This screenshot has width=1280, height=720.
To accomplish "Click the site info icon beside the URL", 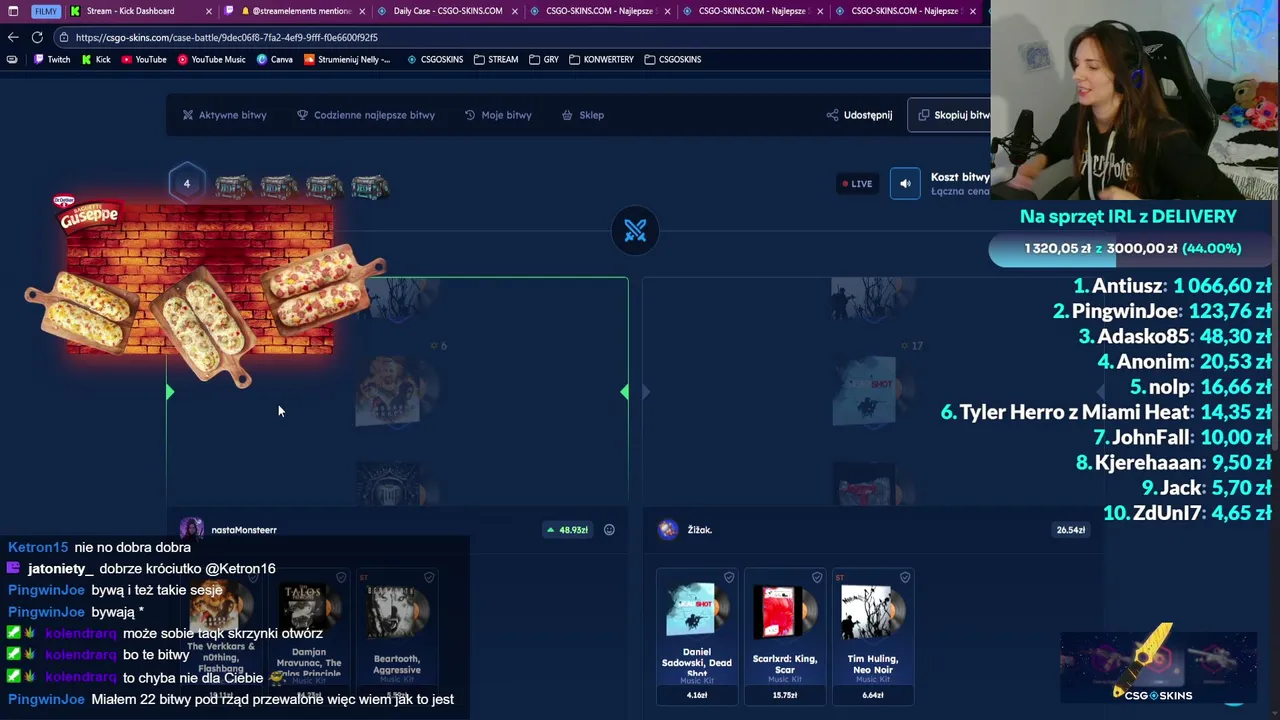I will pos(64,37).
